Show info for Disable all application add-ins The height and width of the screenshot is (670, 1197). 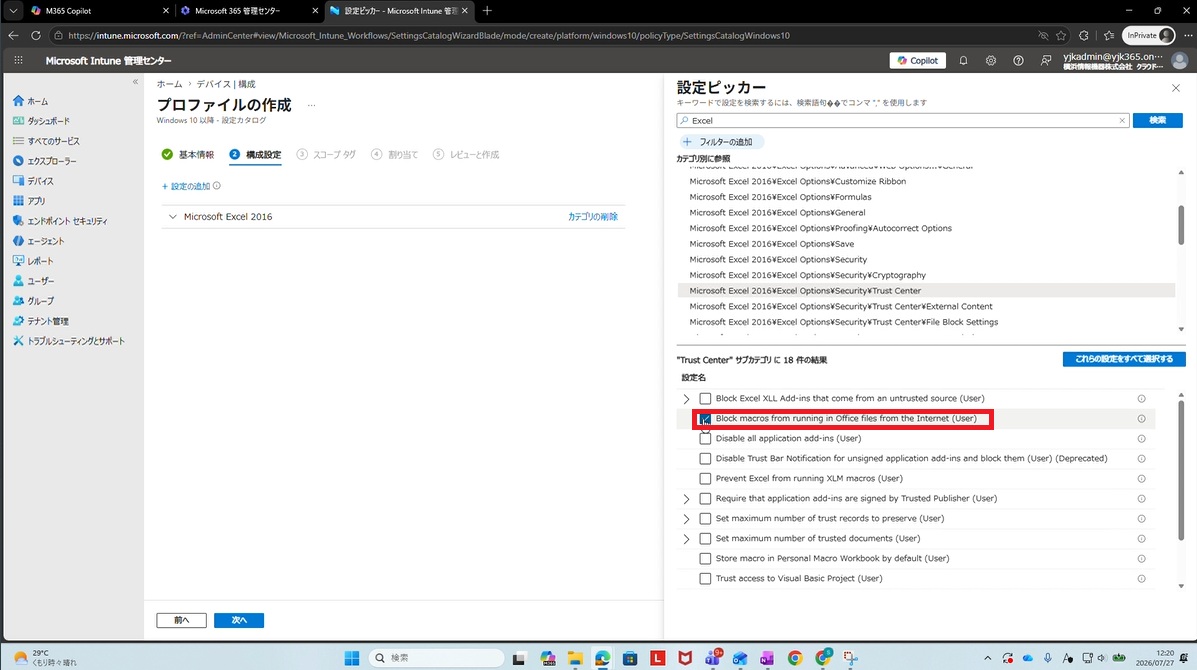tap(1141, 439)
